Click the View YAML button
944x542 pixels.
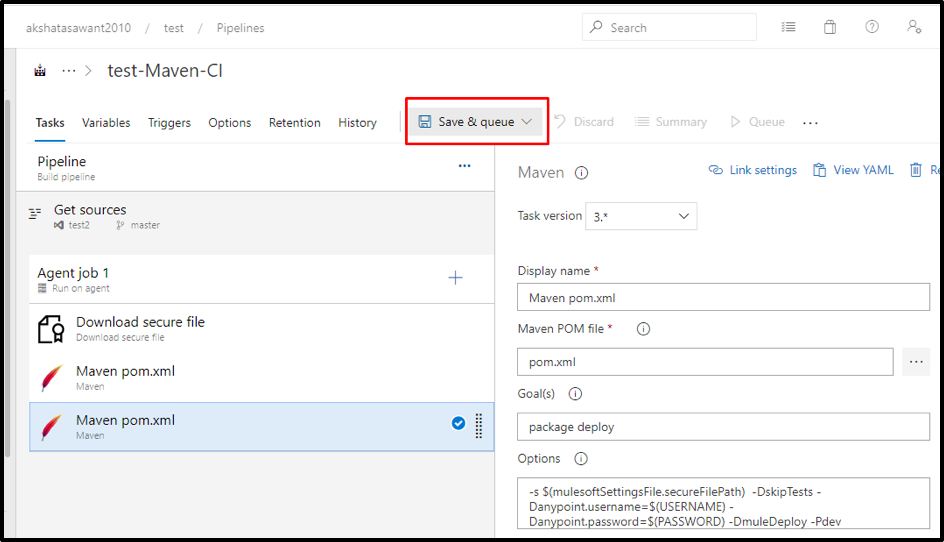click(x=853, y=171)
